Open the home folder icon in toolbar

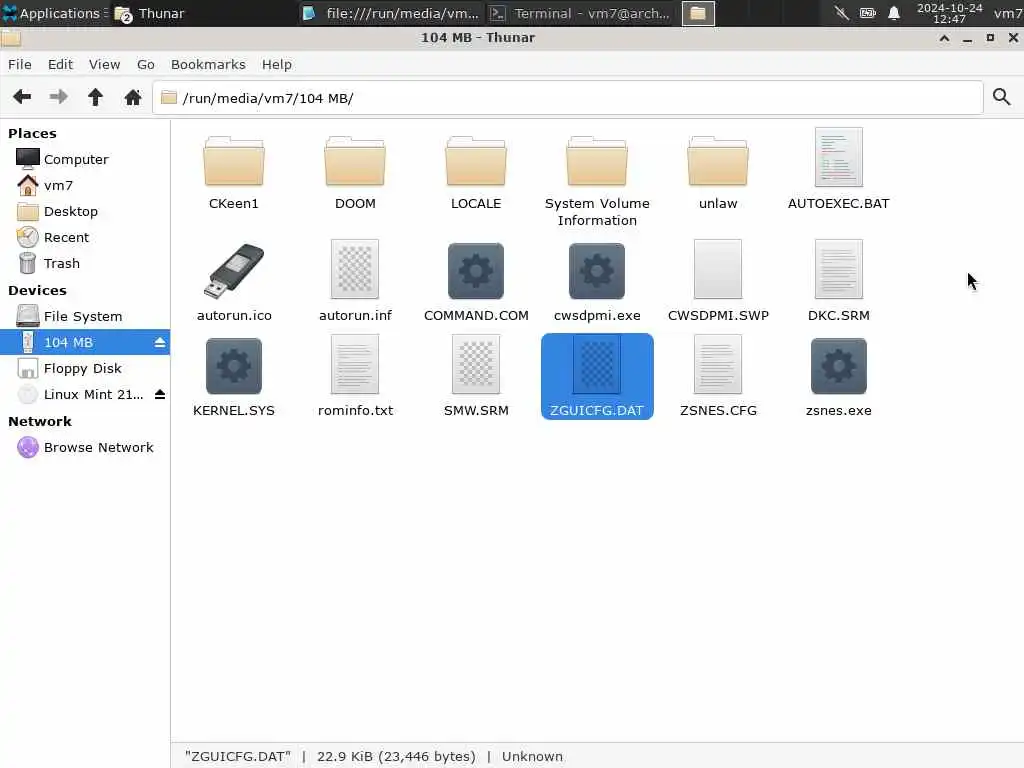point(133,97)
